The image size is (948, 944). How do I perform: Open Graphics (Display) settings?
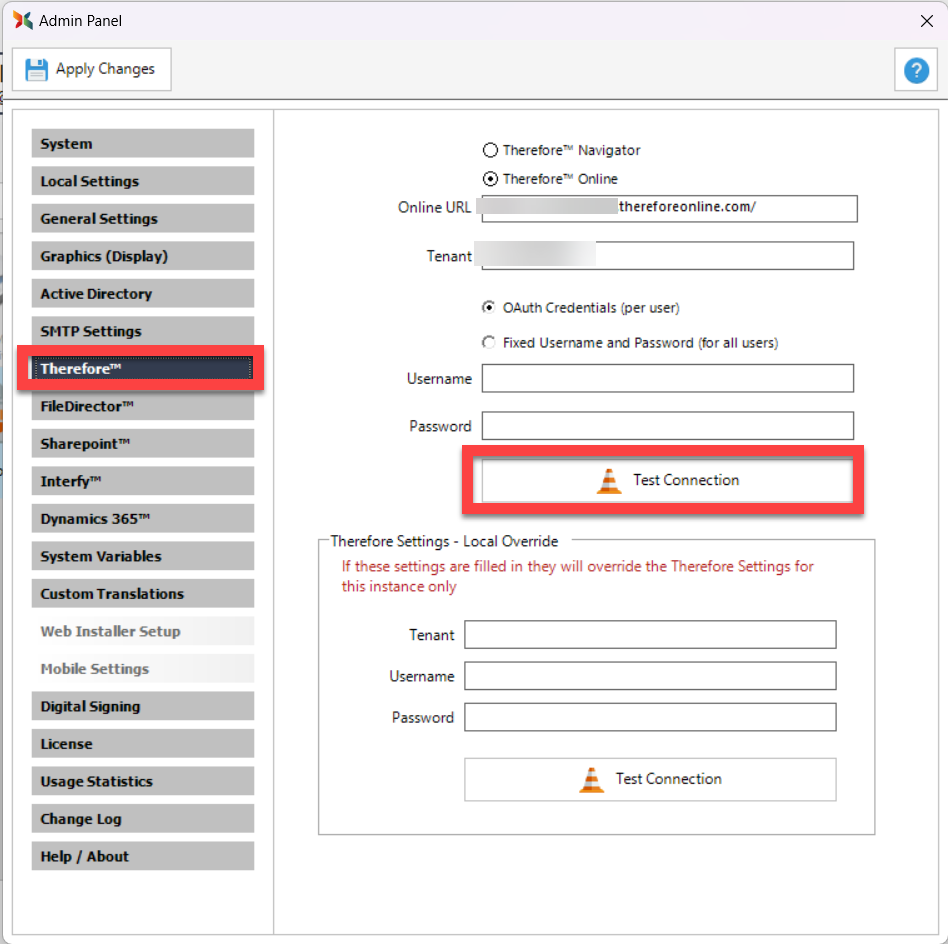pos(143,256)
